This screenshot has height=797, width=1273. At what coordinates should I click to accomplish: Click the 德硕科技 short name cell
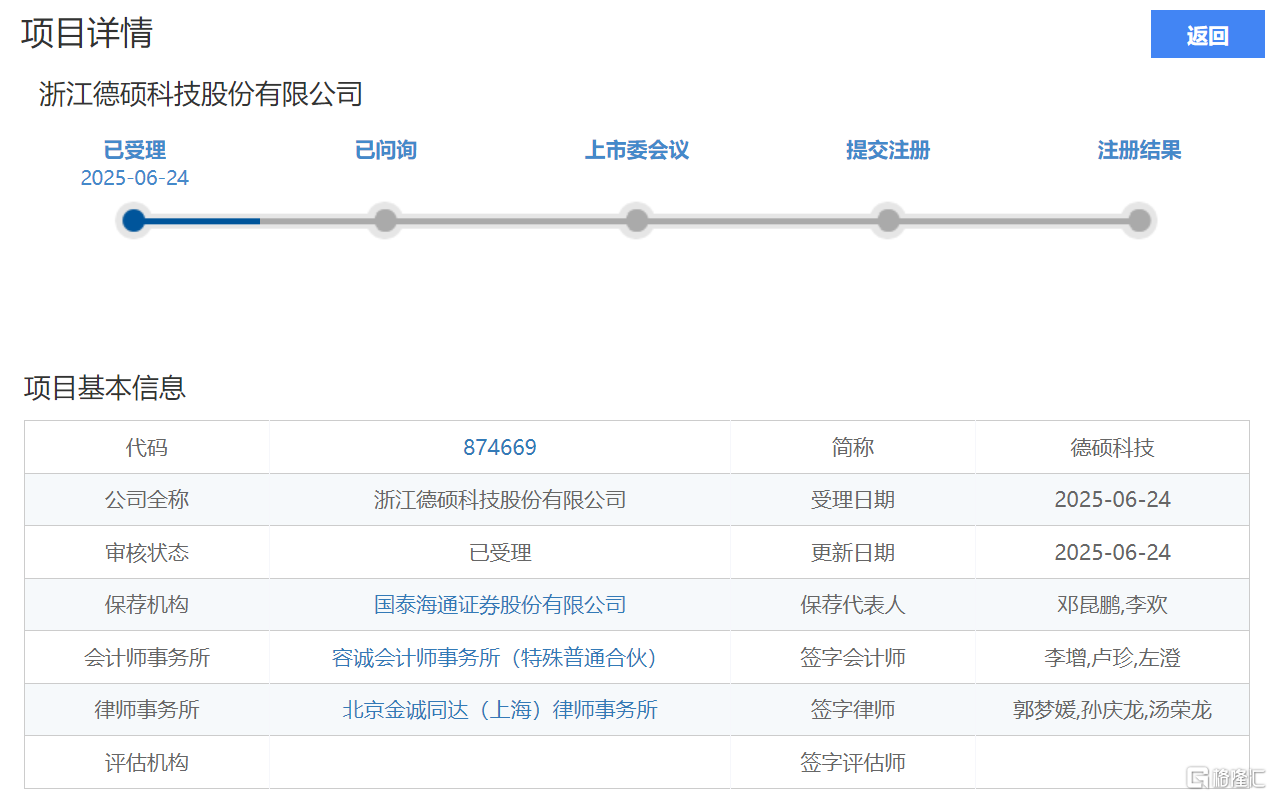[1112, 447]
